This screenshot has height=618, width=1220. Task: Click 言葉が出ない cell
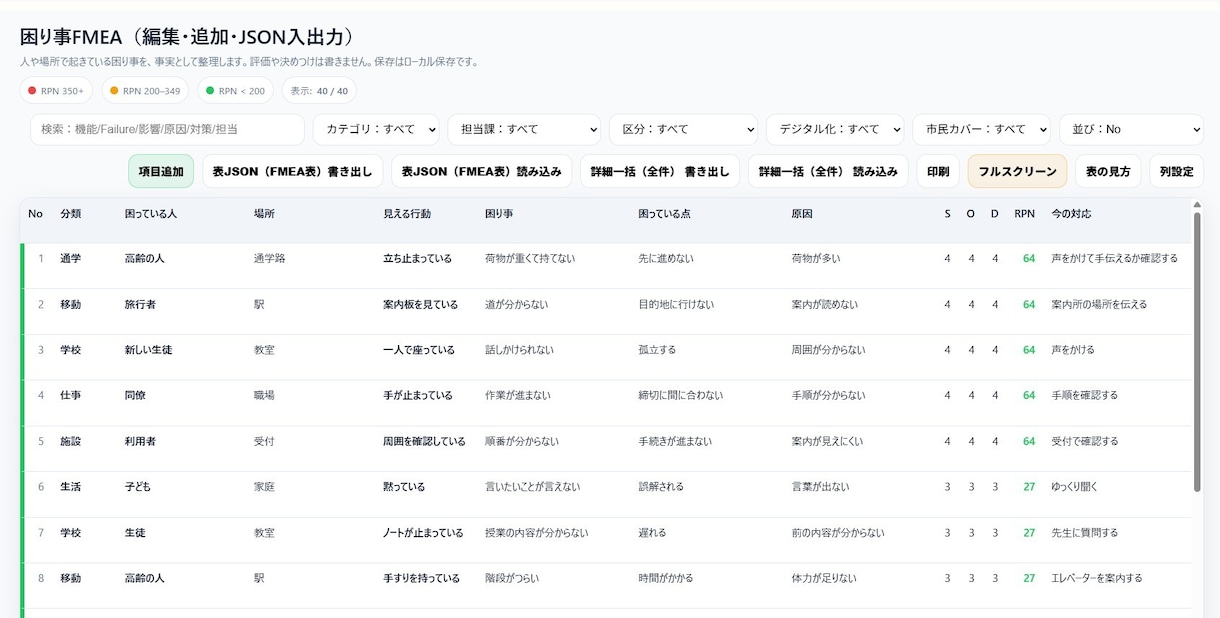pyautogui.click(x=820, y=487)
